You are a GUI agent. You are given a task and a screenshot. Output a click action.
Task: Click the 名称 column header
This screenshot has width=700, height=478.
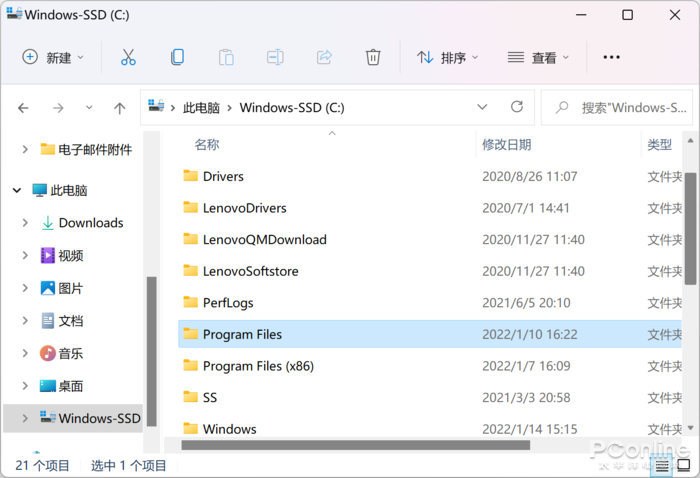click(x=207, y=145)
